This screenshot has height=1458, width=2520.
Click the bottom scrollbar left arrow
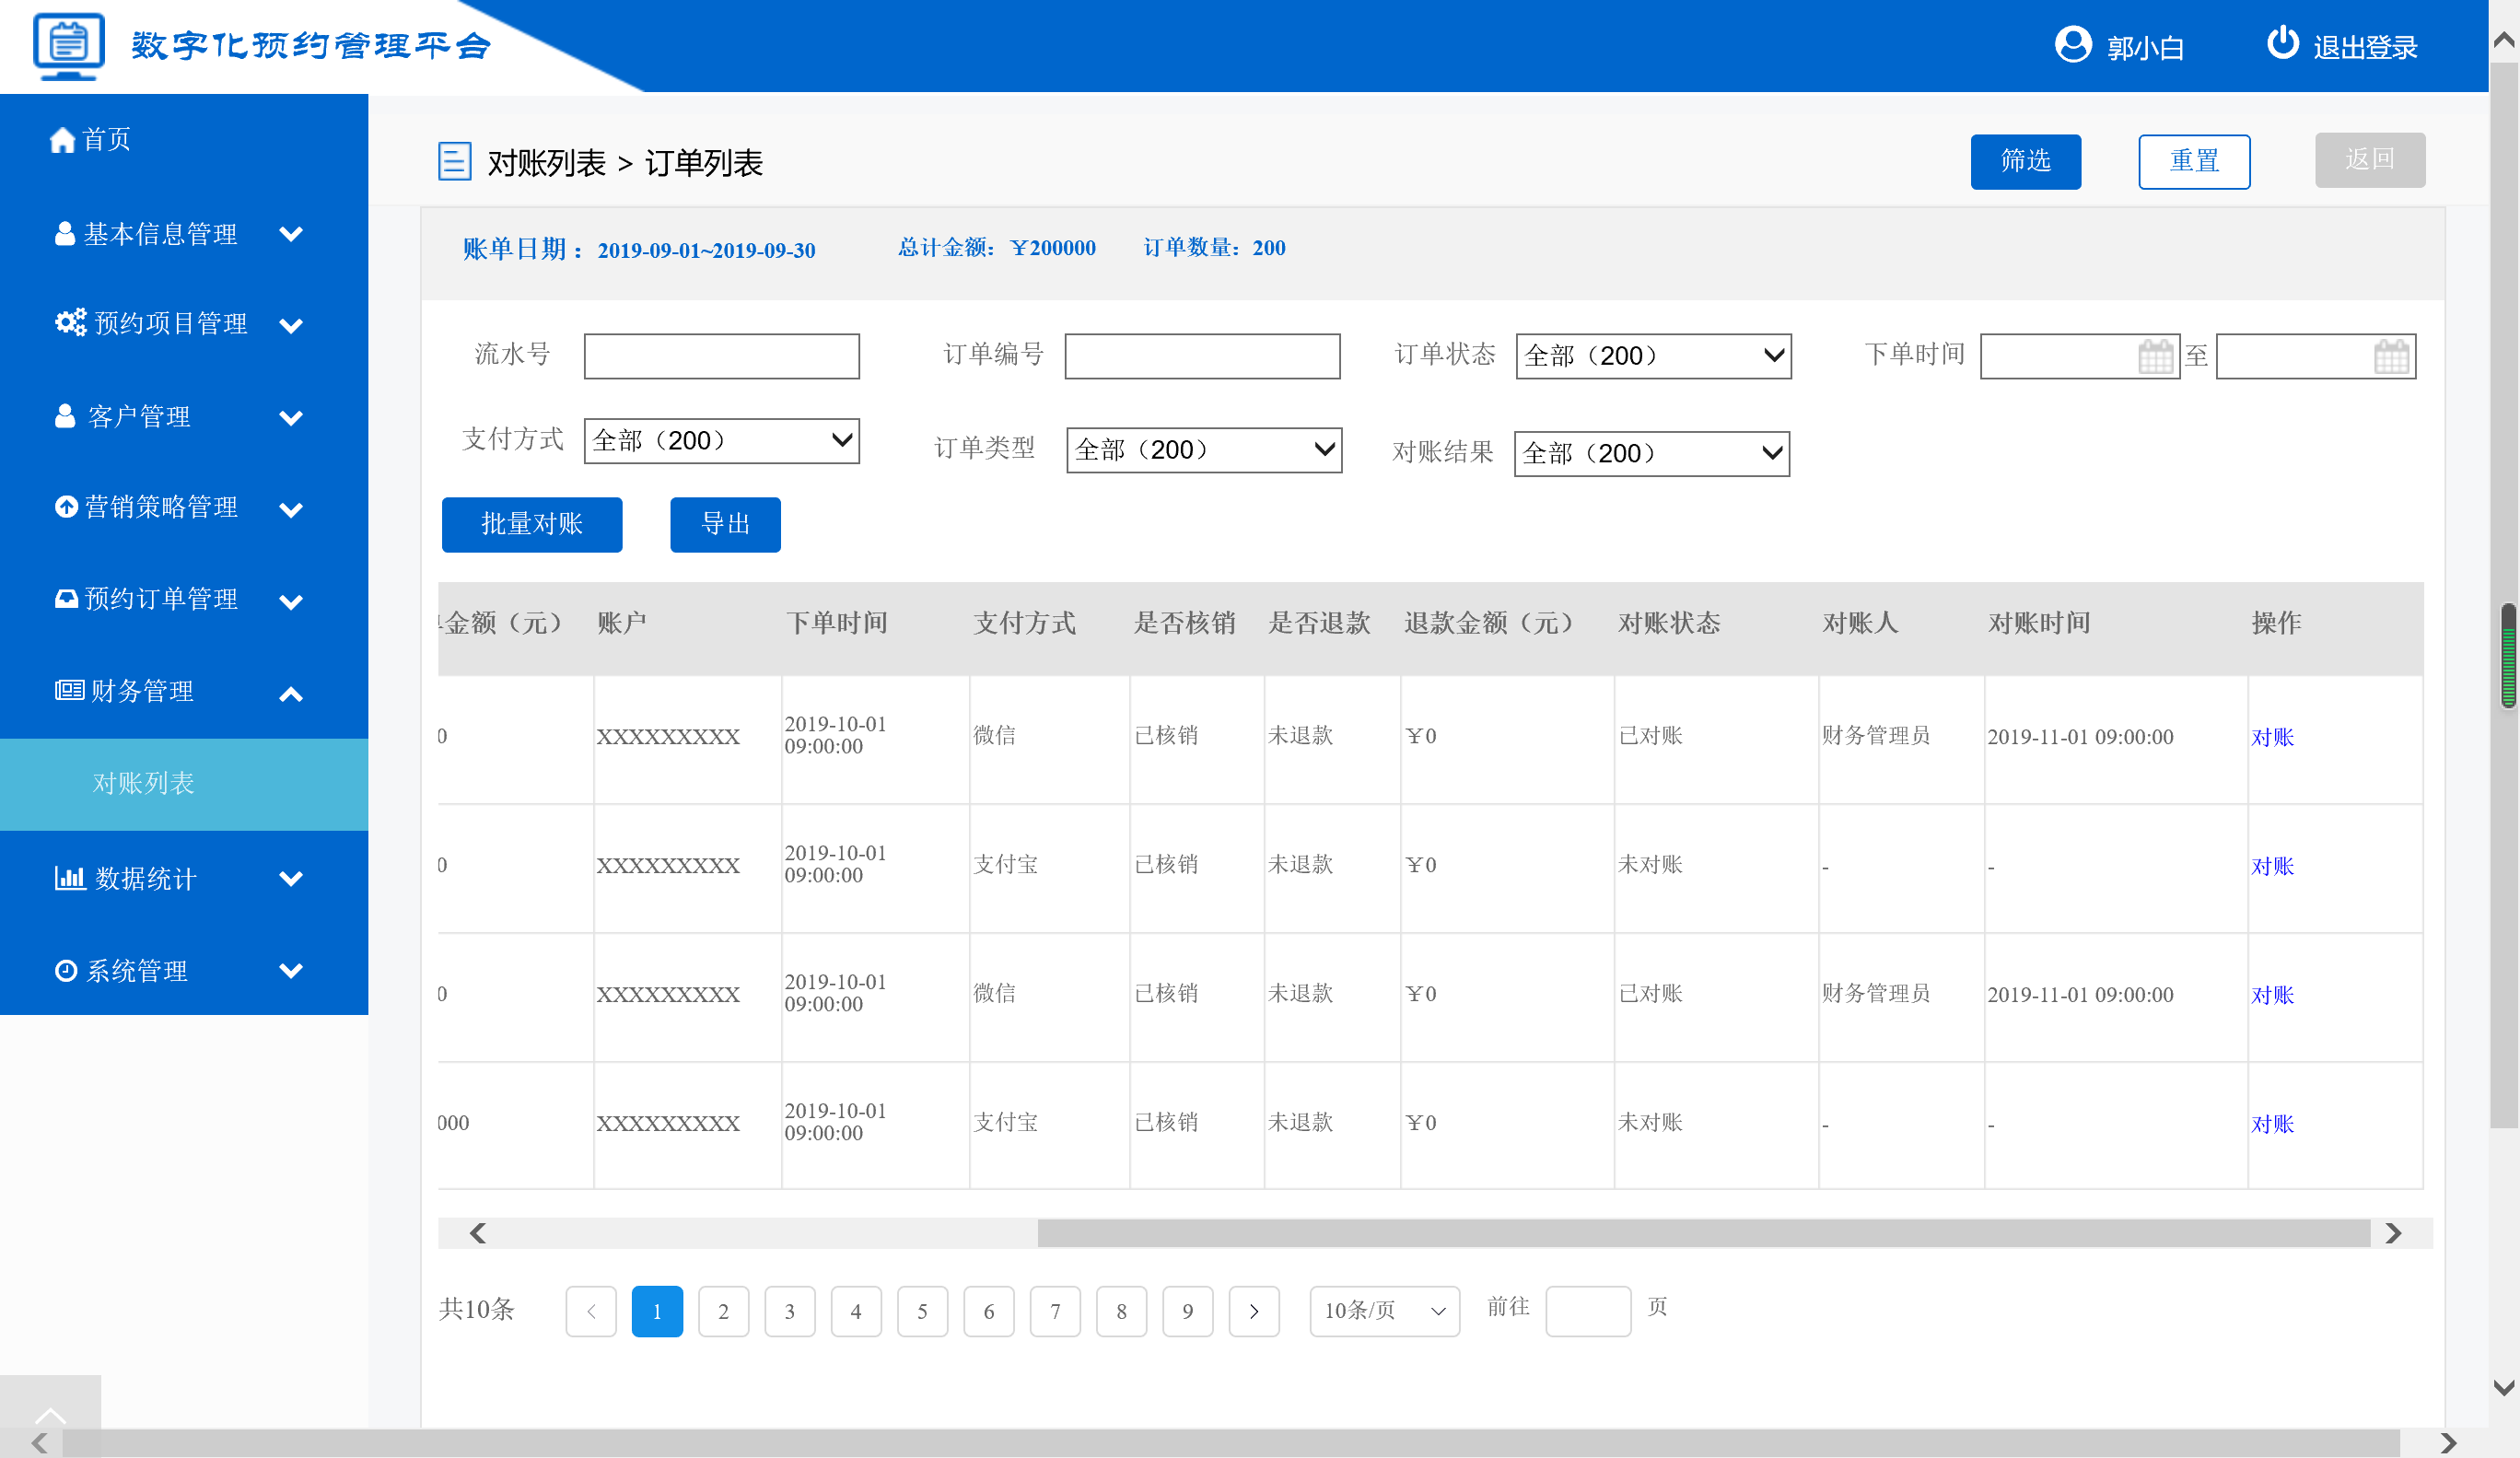tap(39, 1443)
